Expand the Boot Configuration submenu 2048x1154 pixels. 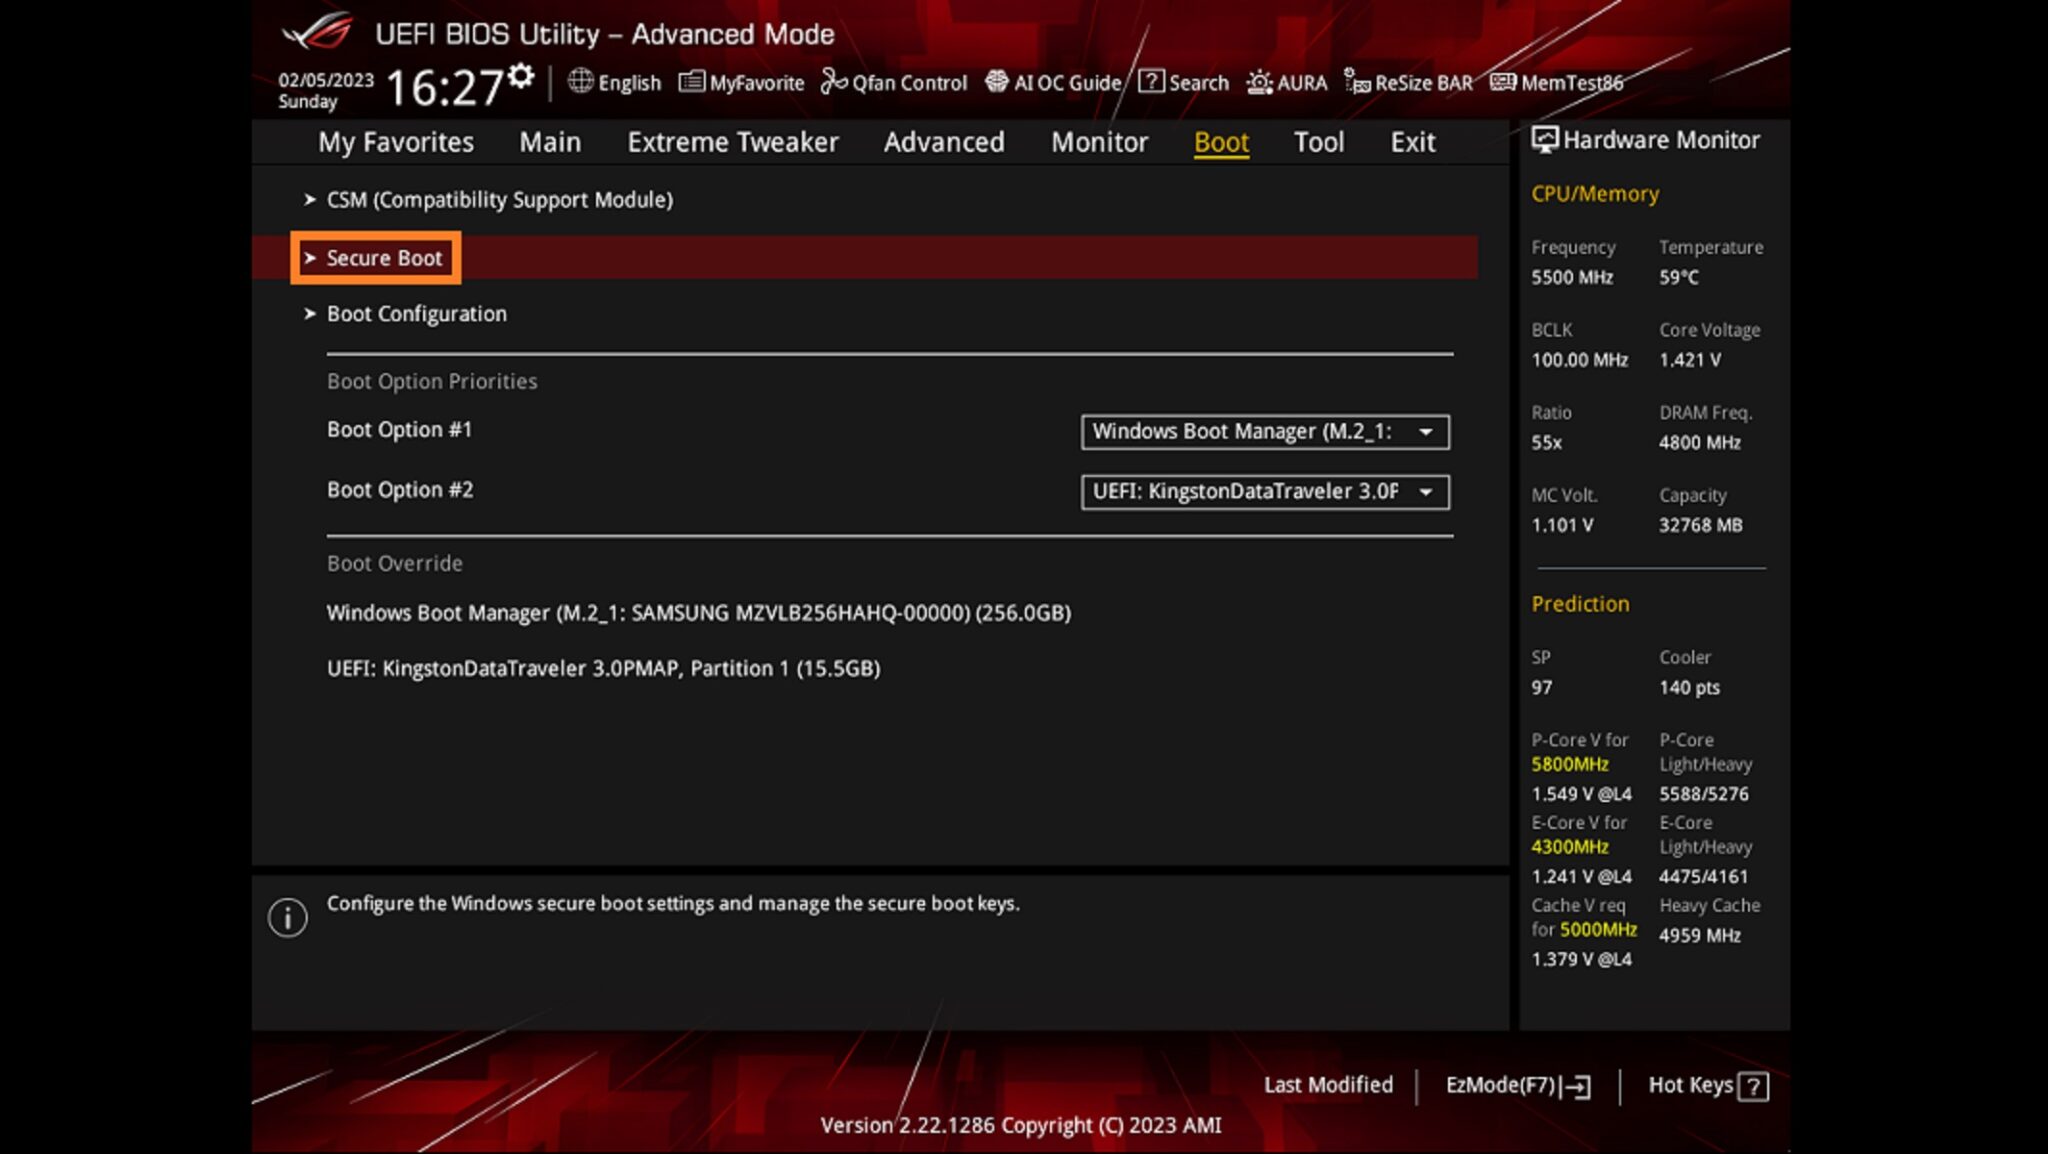(416, 314)
